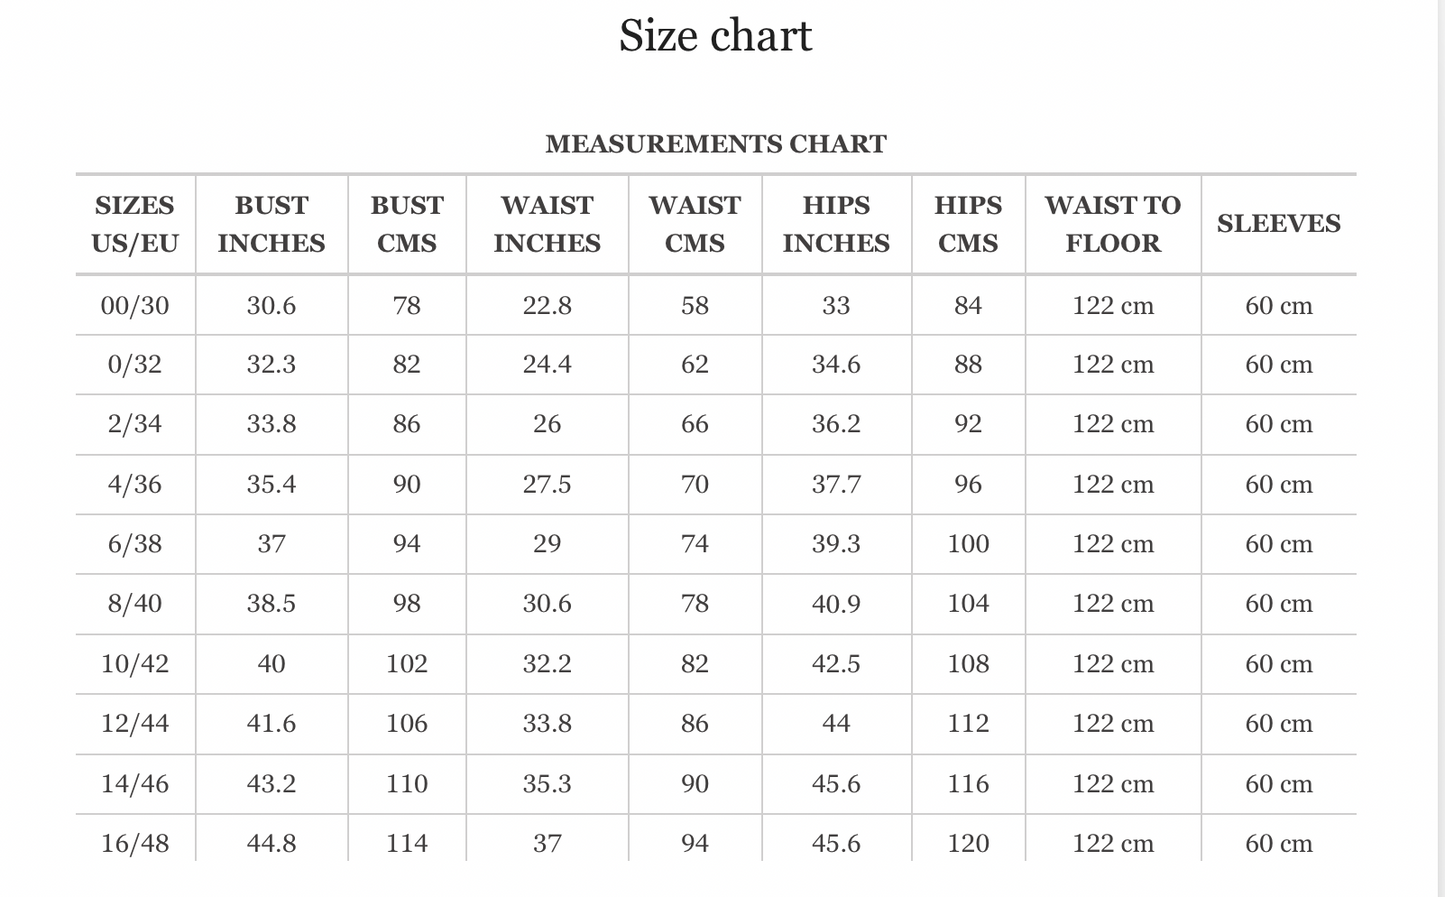Select waist cms value 58
This screenshot has width=1445, height=897.
695,305
